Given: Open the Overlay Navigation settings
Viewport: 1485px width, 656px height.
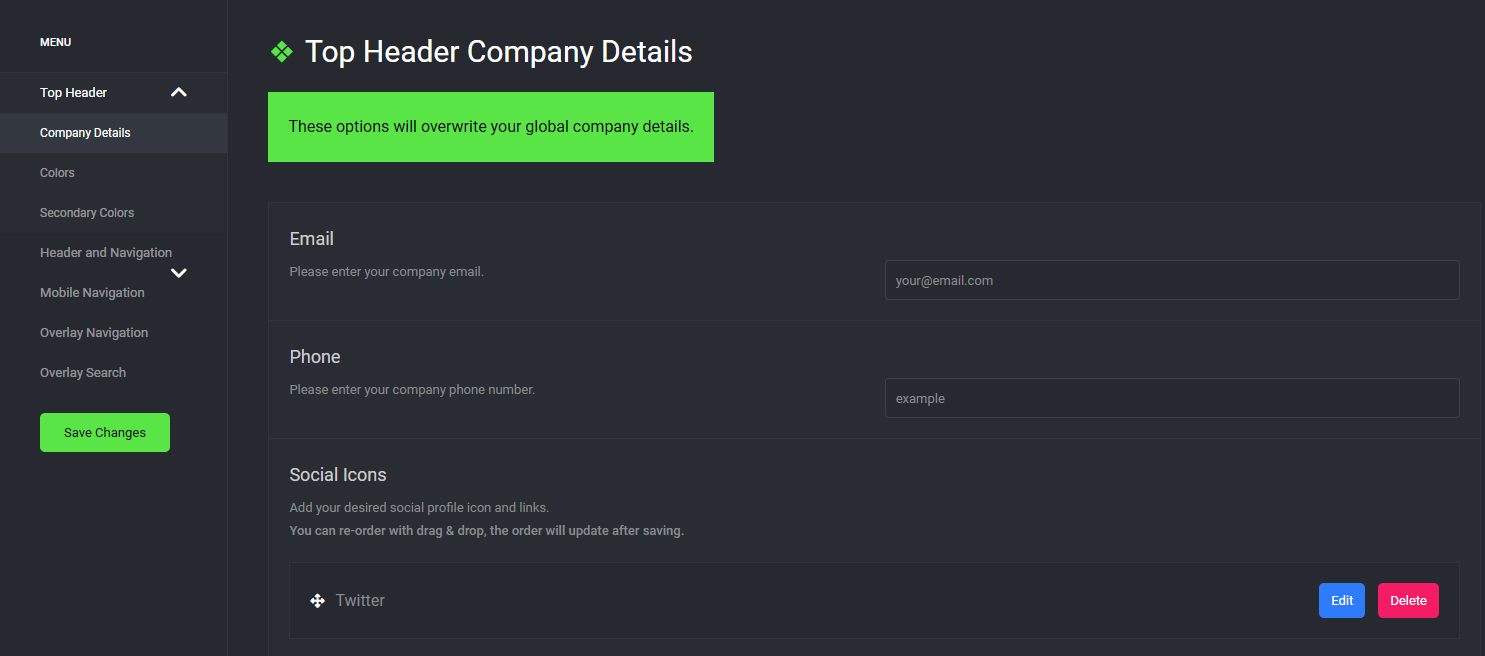Looking at the screenshot, I should (x=93, y=332).
